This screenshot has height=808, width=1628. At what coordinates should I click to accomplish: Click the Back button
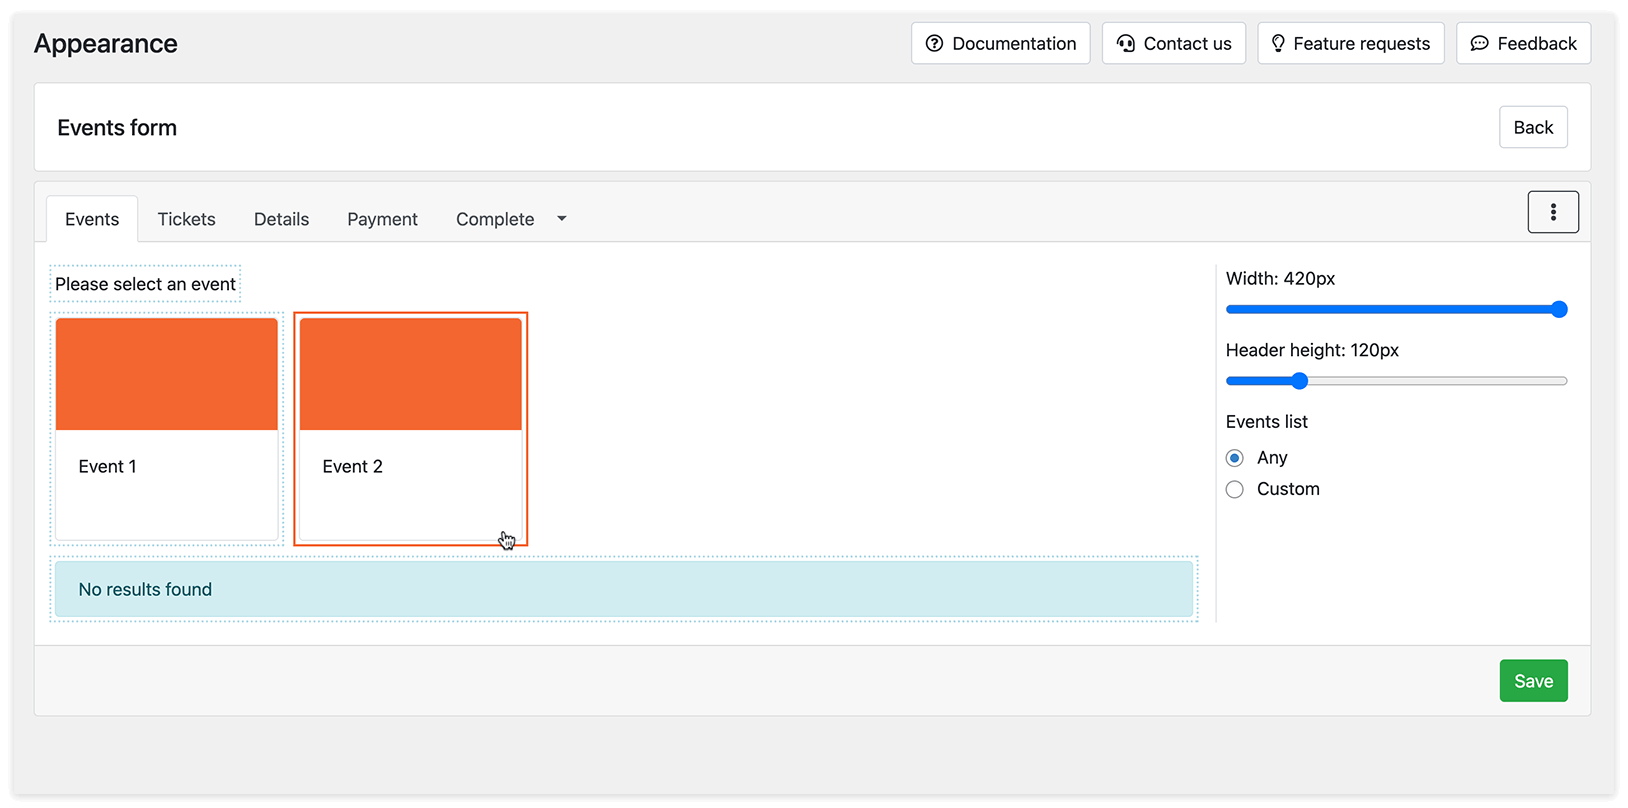1533,127
